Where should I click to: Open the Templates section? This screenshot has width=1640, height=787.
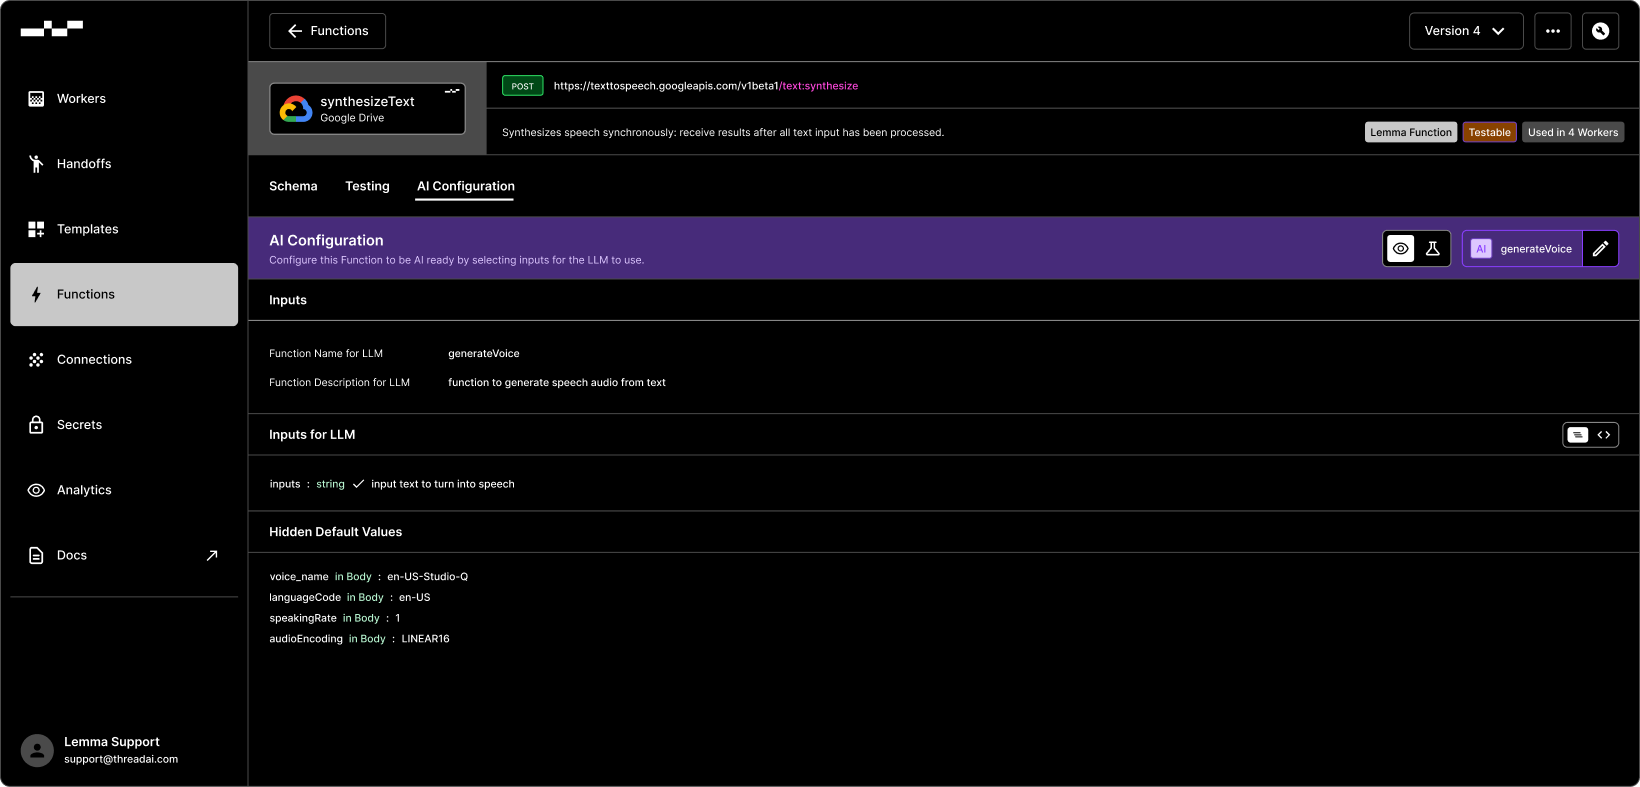124,229
